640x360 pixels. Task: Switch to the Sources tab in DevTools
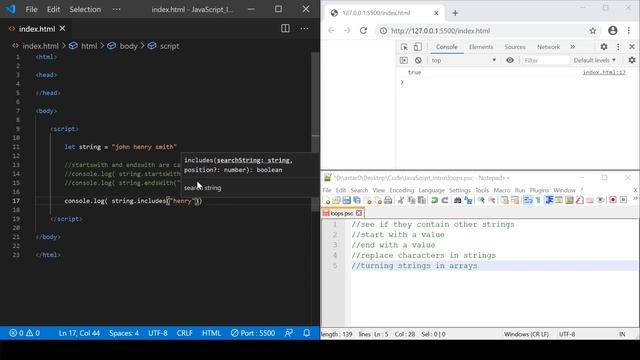pos(515,47)
